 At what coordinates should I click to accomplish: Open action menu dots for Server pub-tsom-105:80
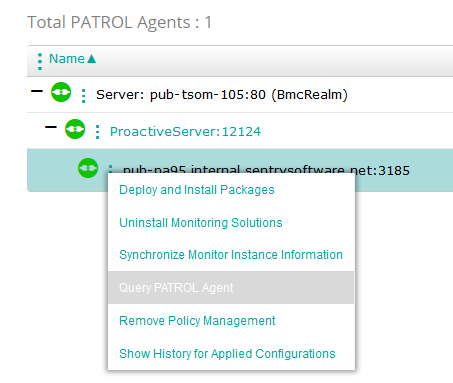click(x=83, y=96)
